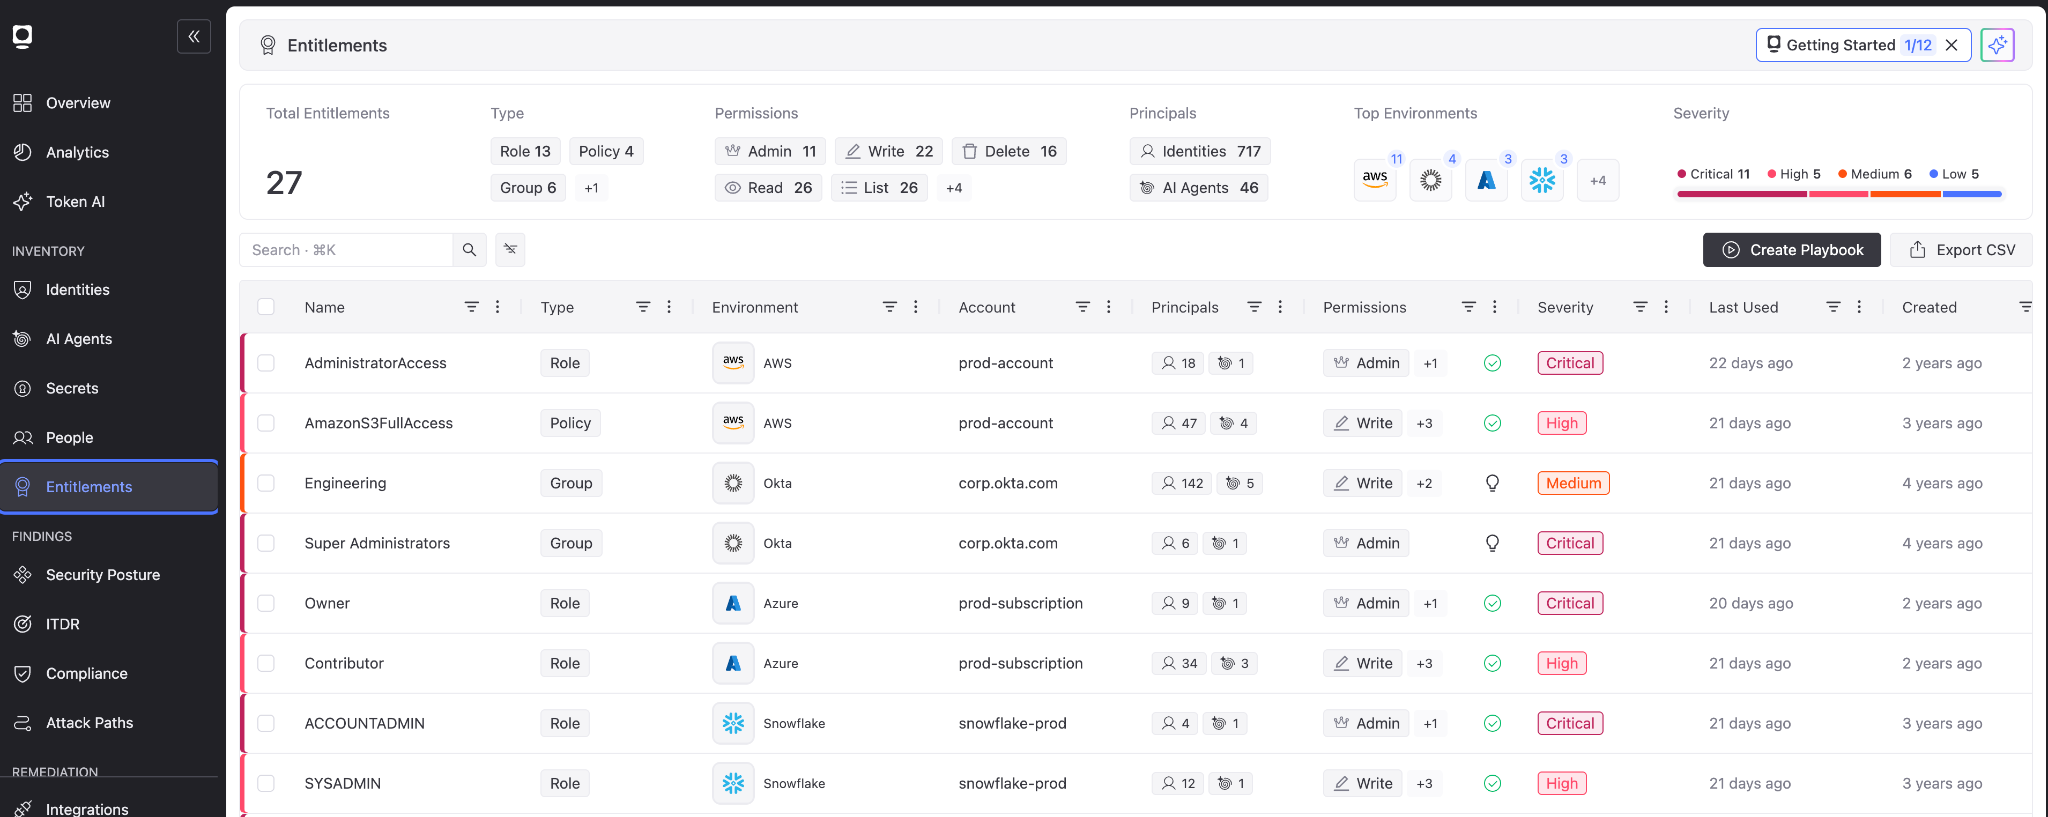Image resolution: width=2048 pixels, height=817 pixels.
Task: Open the AI sparkle assistant icon
Action: click(x=1997, y=45)
